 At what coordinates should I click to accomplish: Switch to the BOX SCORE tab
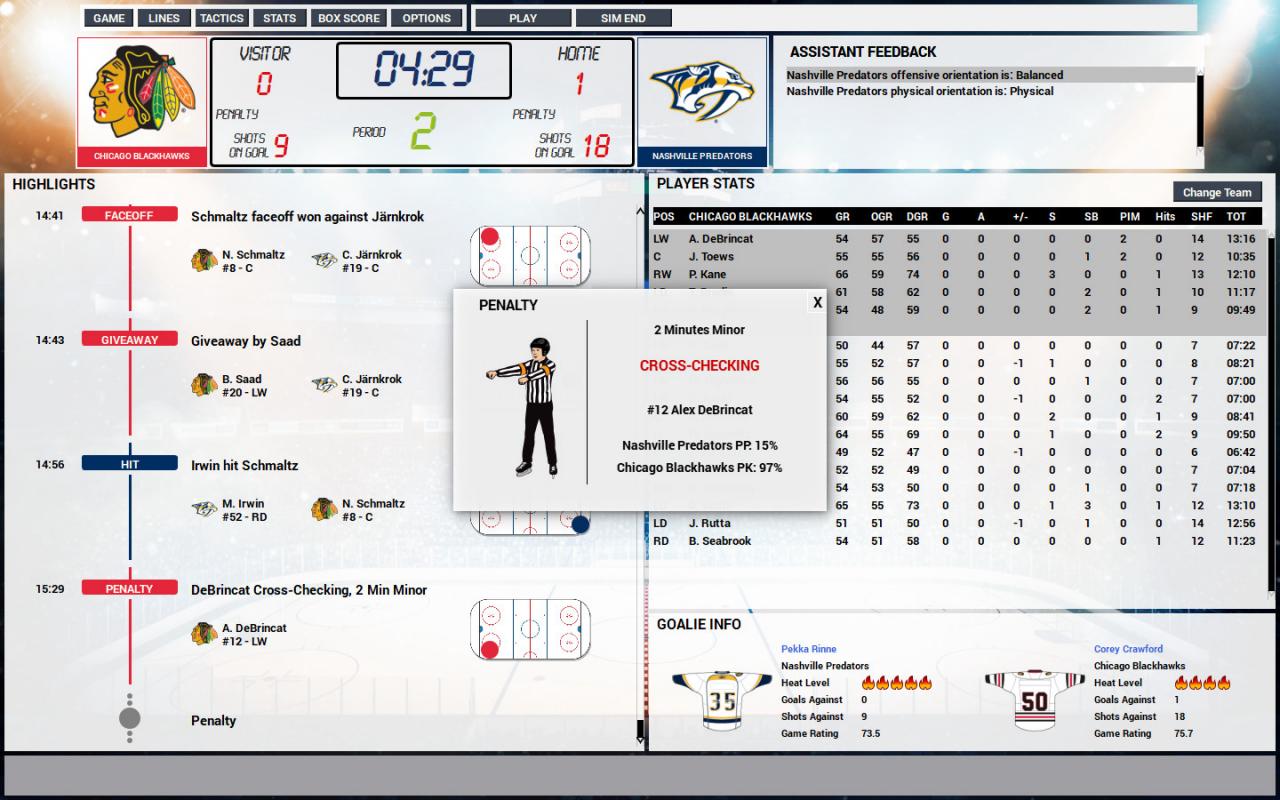point(349,17)
